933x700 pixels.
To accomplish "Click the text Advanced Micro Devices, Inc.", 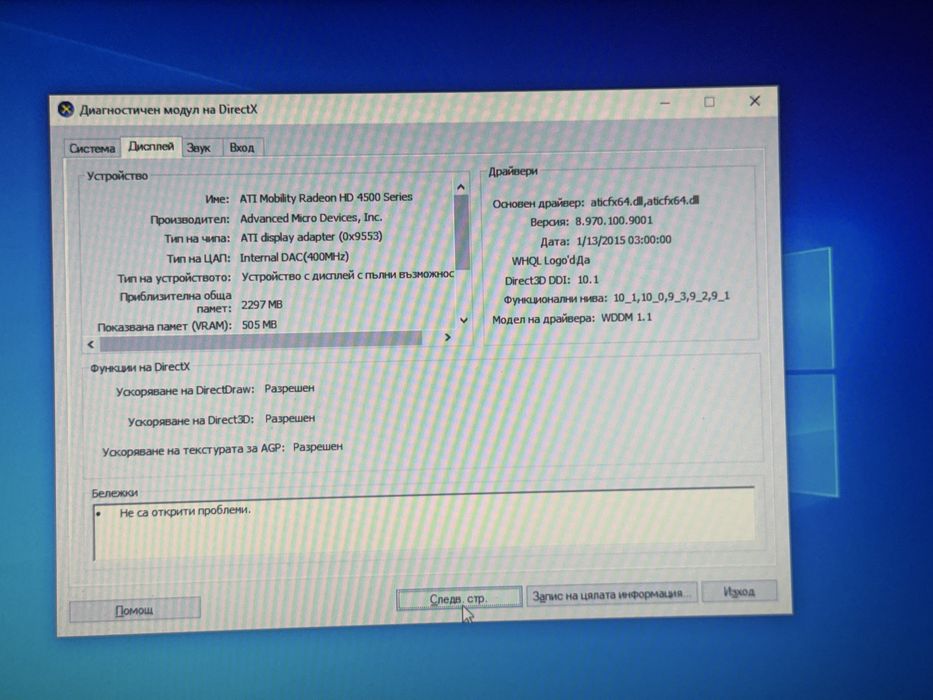I will pos(311,218).
